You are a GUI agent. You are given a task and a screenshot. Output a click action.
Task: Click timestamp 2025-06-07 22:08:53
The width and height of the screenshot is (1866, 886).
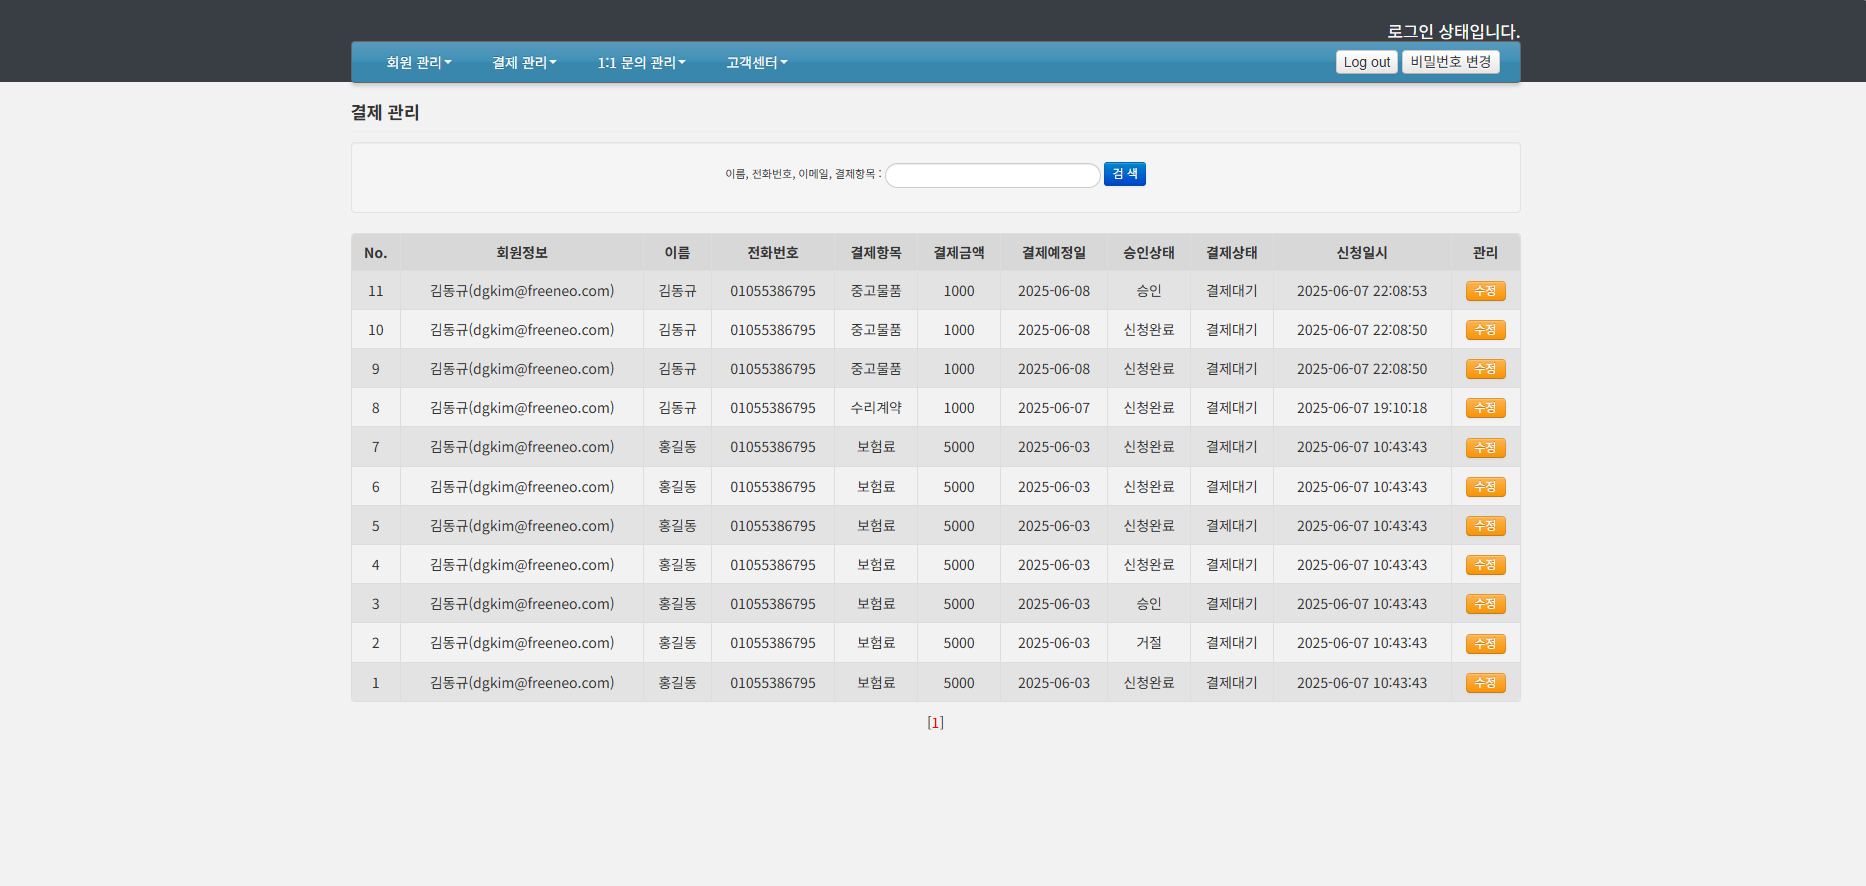[x=1362, y=291]
